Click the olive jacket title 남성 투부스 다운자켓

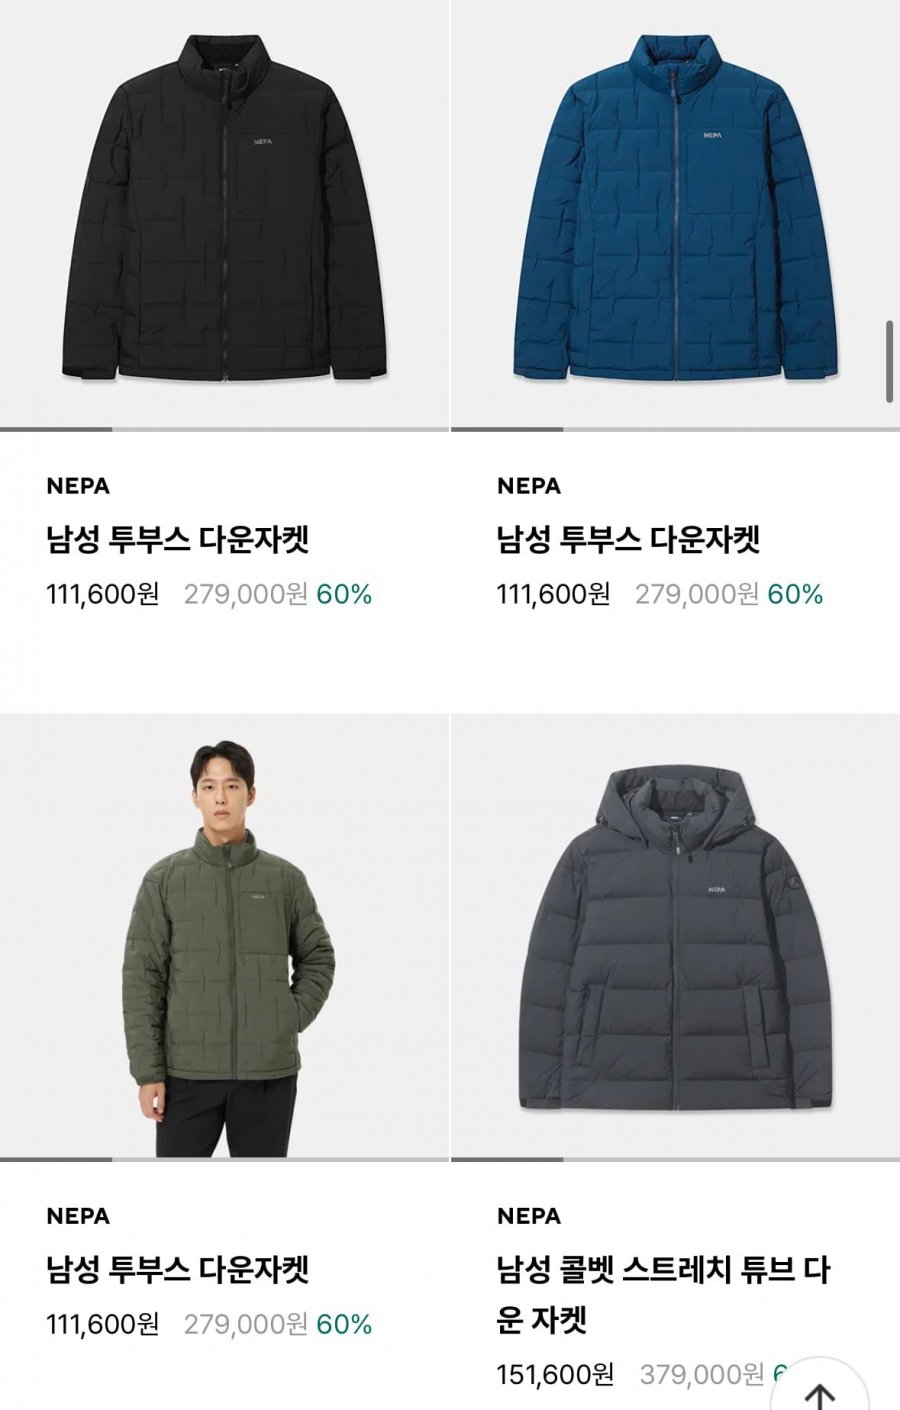click(x=178, y=1270)
